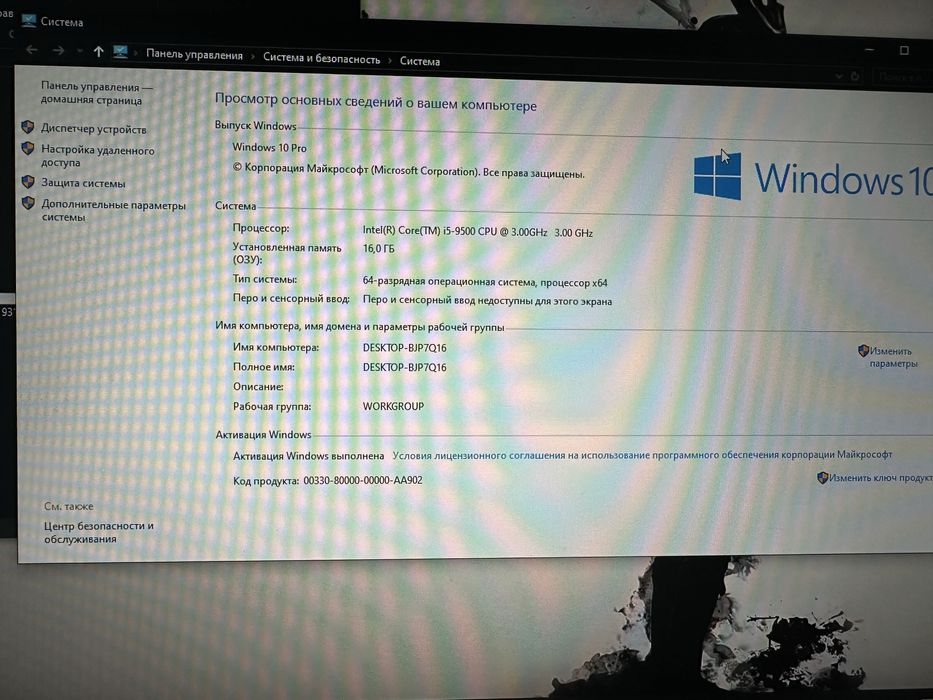
Task: Click the search field in Система window
Action: pyautogui.click(x=901, y=77)
